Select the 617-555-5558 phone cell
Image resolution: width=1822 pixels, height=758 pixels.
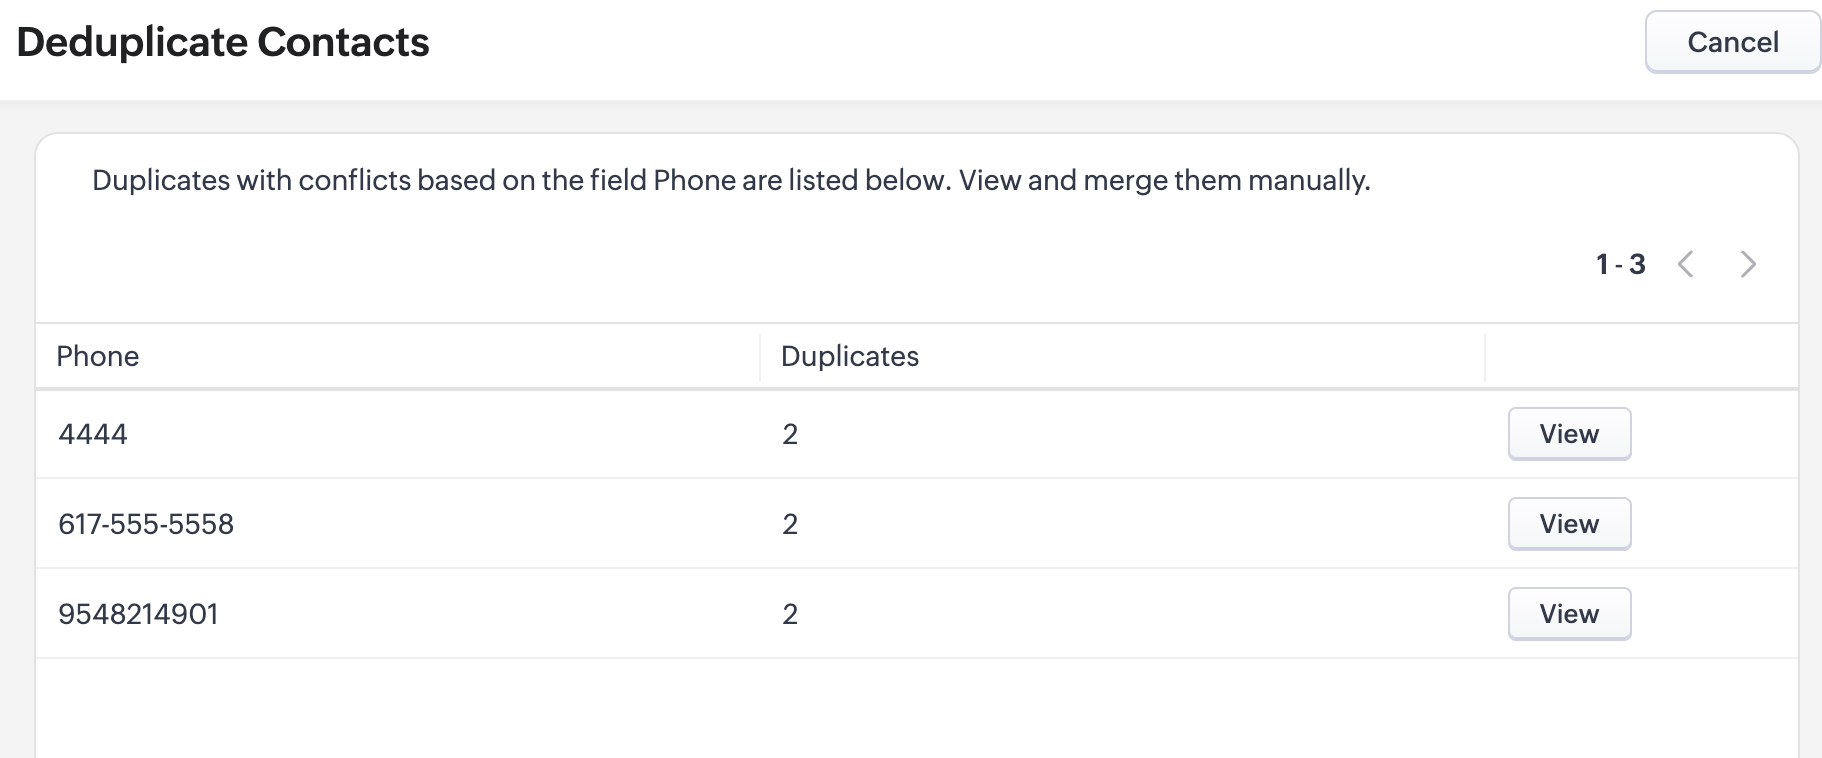[x=146, y=524]
